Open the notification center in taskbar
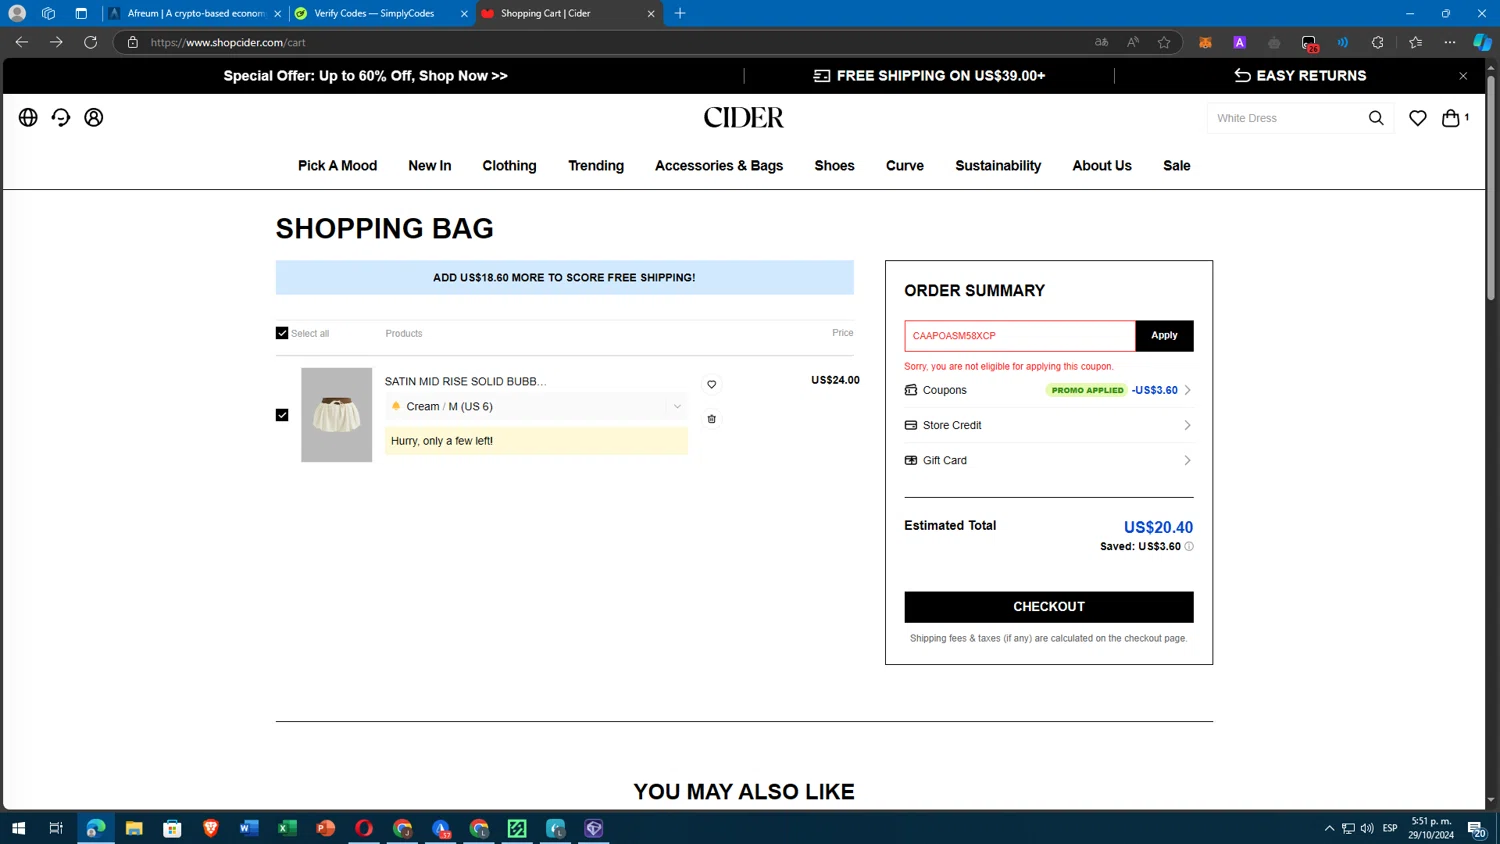1500x844 pixels. tap(1476, 828)
